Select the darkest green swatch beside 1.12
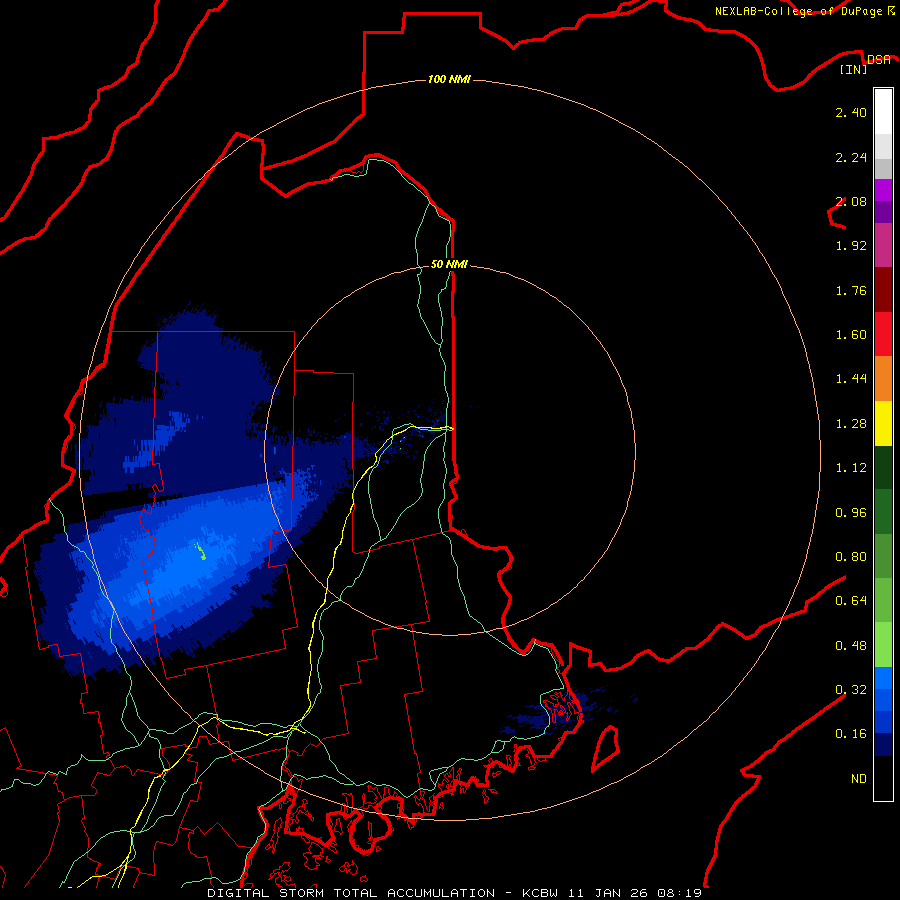900x900 pixels. (883, 467)
